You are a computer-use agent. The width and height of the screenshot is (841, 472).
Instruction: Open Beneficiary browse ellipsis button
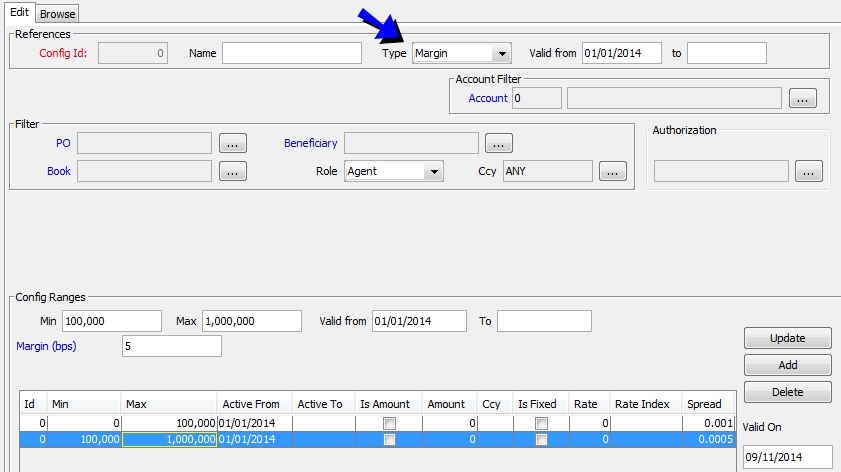499,143
